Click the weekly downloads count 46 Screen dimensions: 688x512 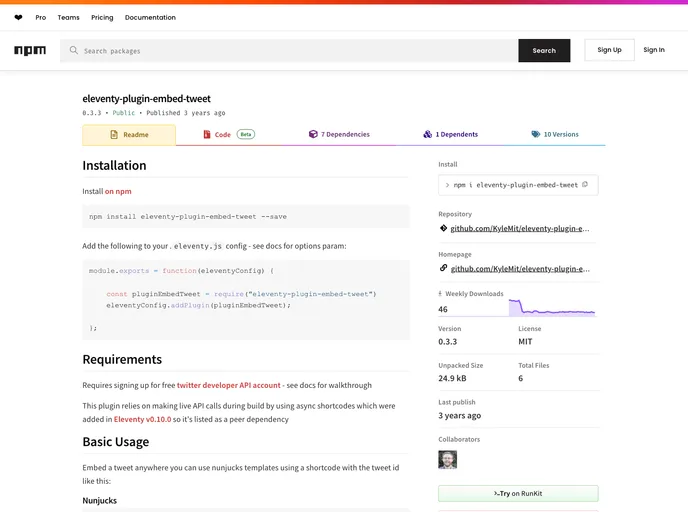[x=443, y=309]
